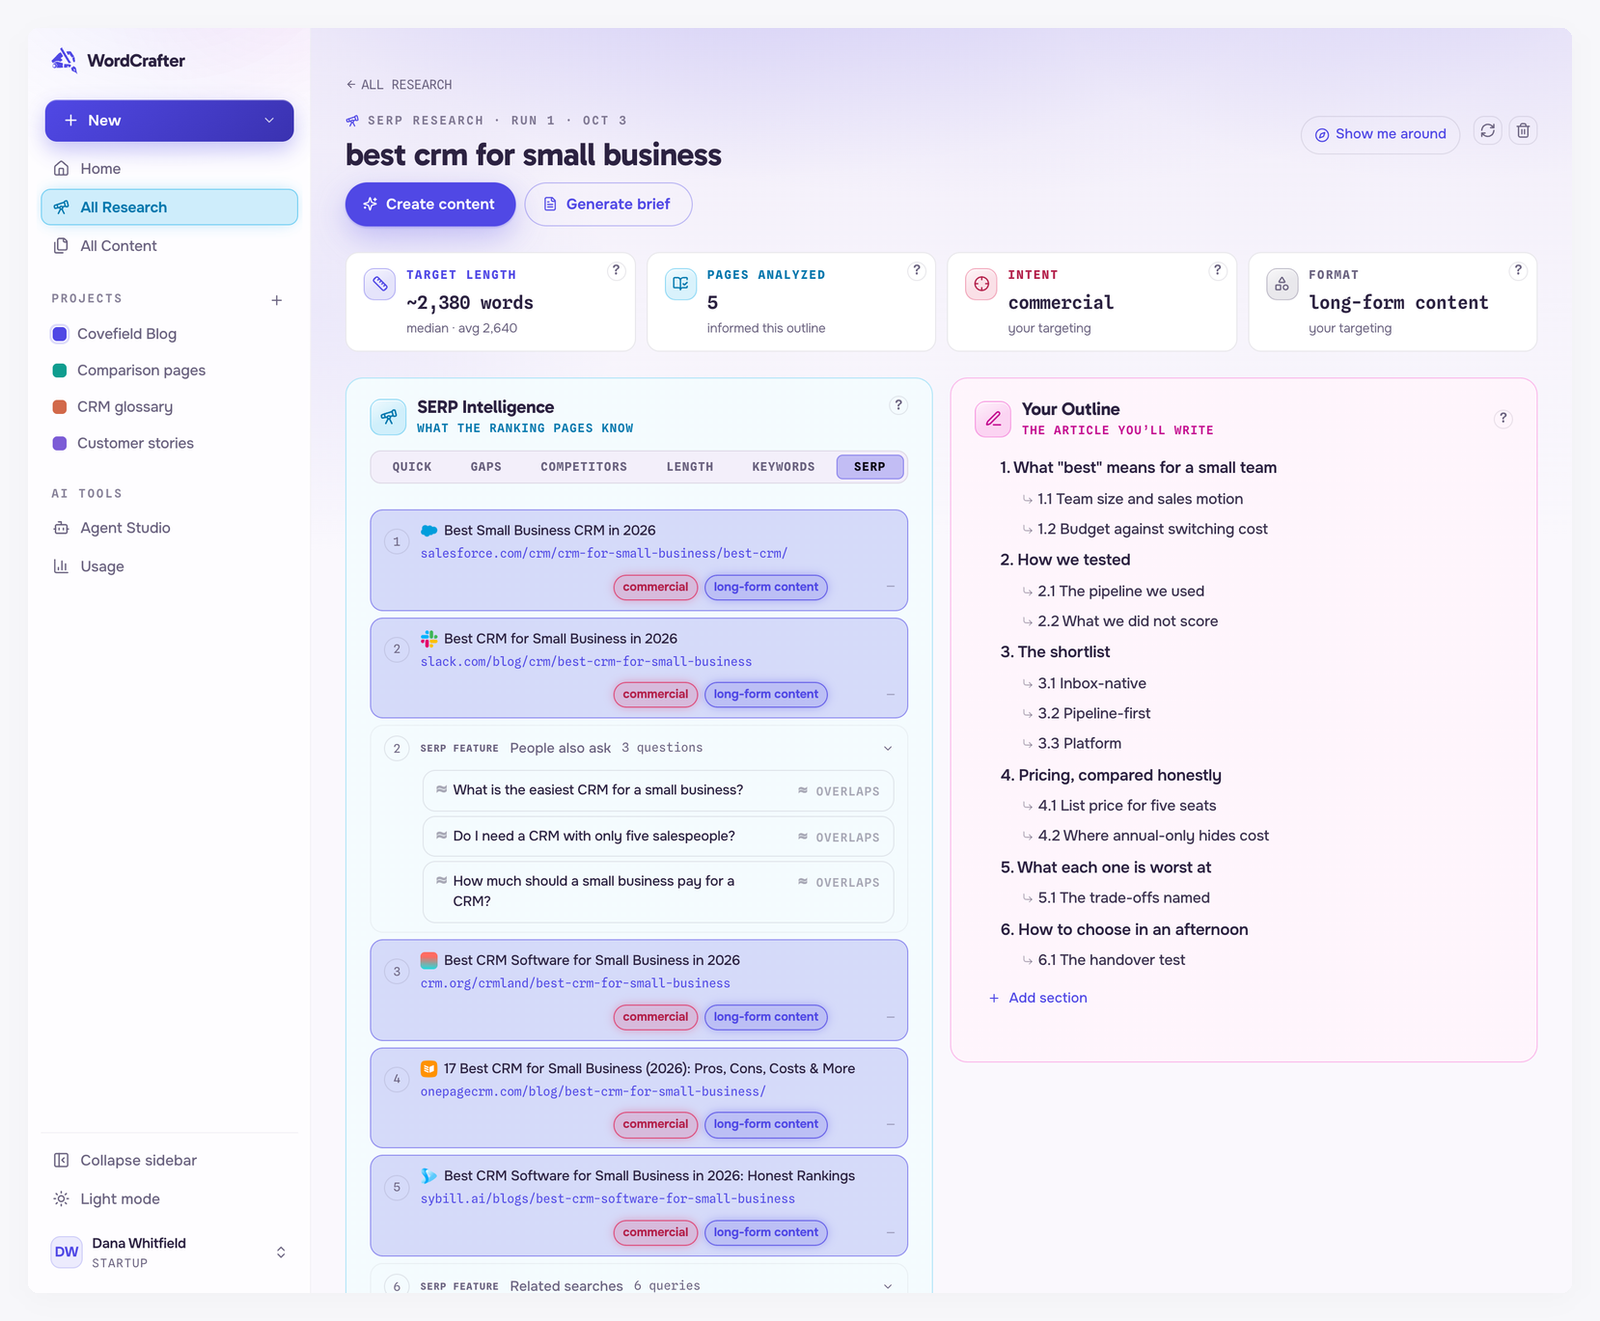Click the Covefield Blog color swatch

60,334
